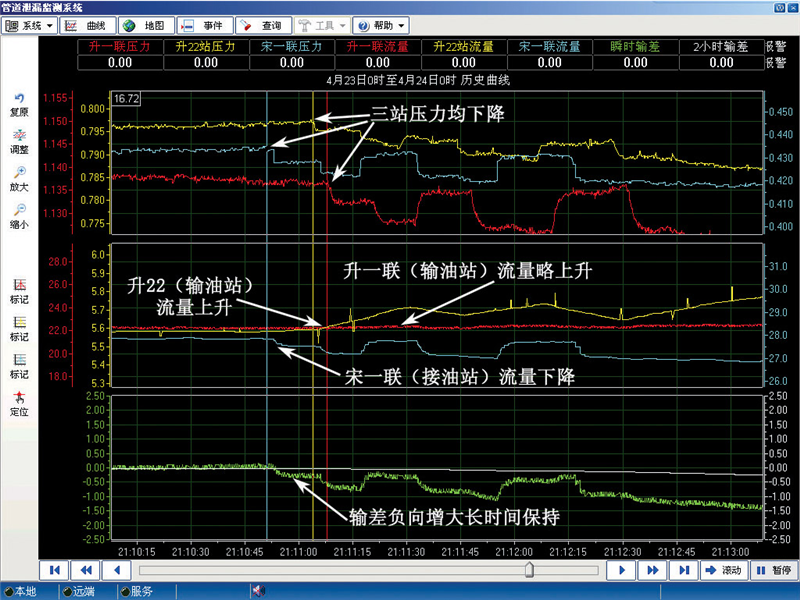Click the 缩小 zoom-out magnifier
Image resolution: width=800 pixels, height=600 pixels.
pos(20,215)
